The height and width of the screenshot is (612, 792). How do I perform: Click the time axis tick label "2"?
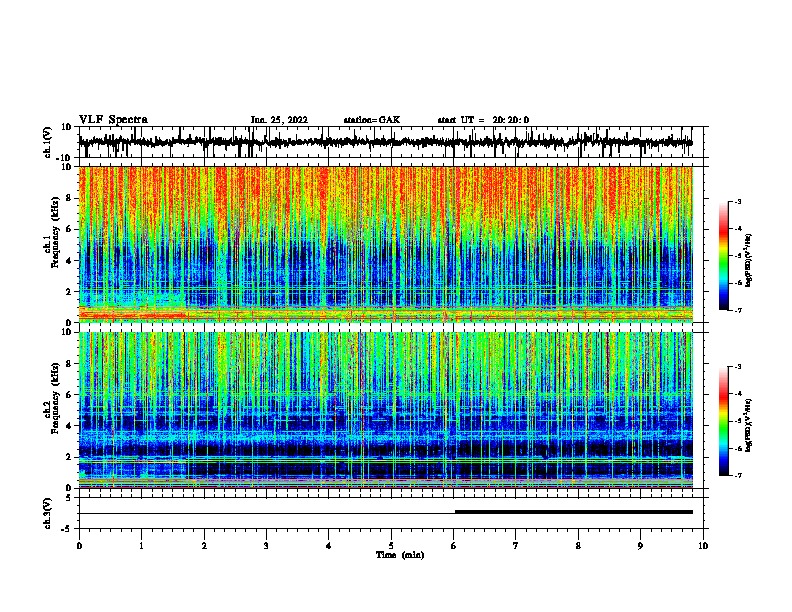click(x=204, y=546)
